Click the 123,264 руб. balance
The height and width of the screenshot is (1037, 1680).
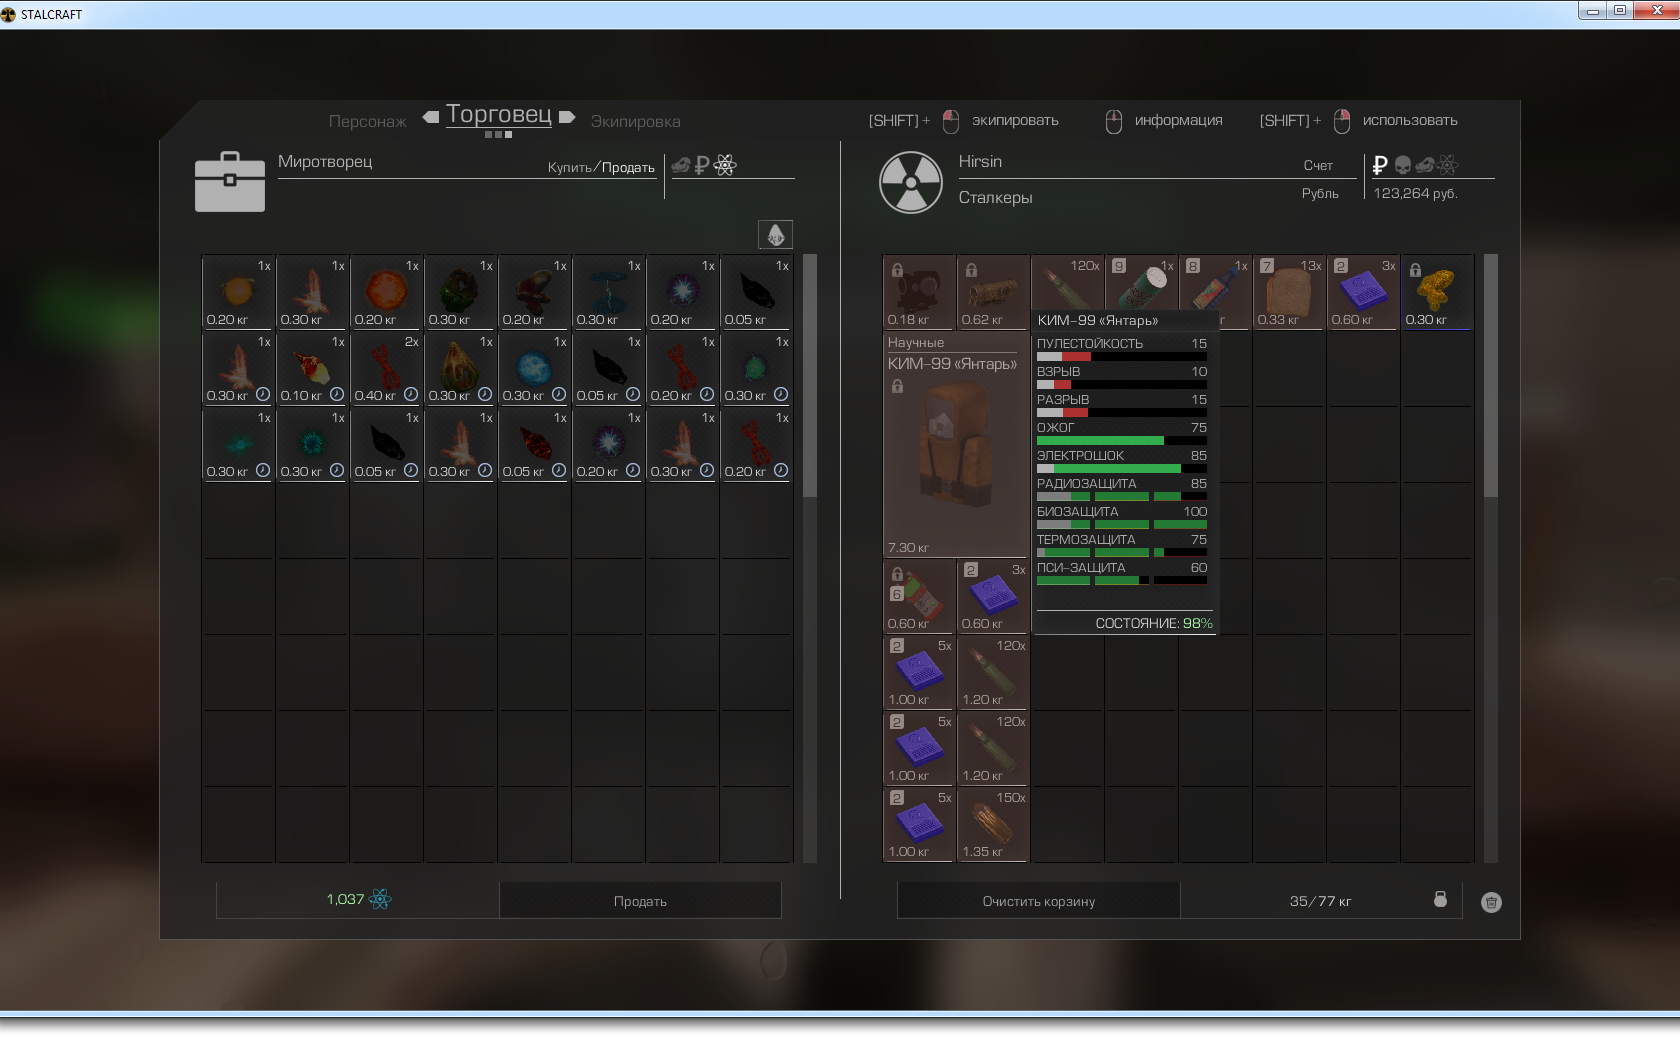tap(1415, 193)
